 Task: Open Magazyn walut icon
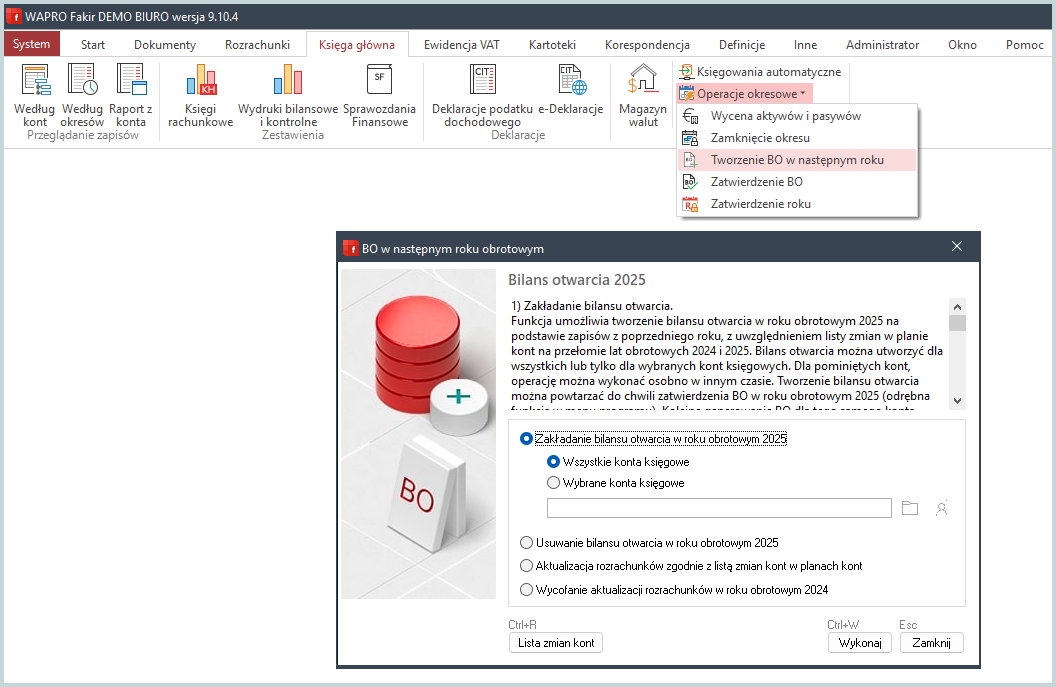tap(643, 82)
